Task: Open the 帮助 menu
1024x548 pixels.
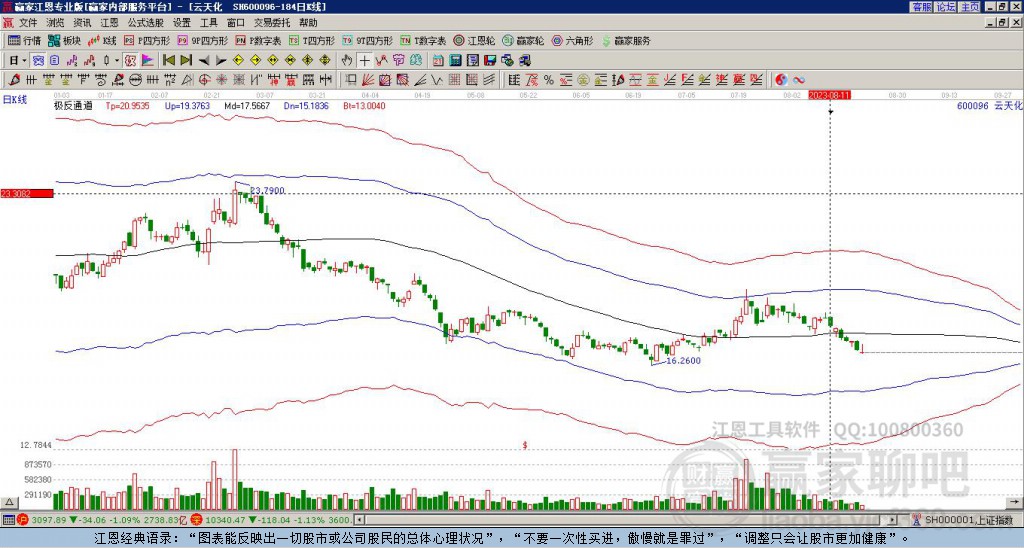Action: pos(308,23)
